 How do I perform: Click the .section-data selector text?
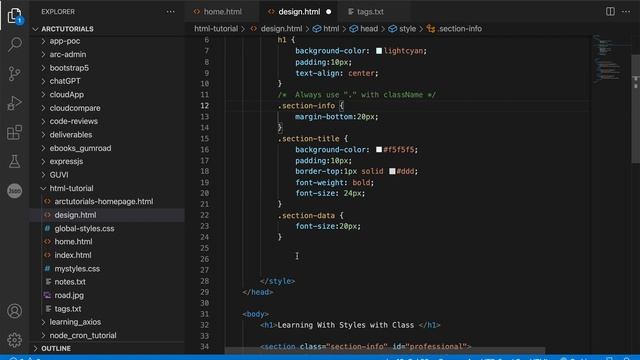(306, 216)
